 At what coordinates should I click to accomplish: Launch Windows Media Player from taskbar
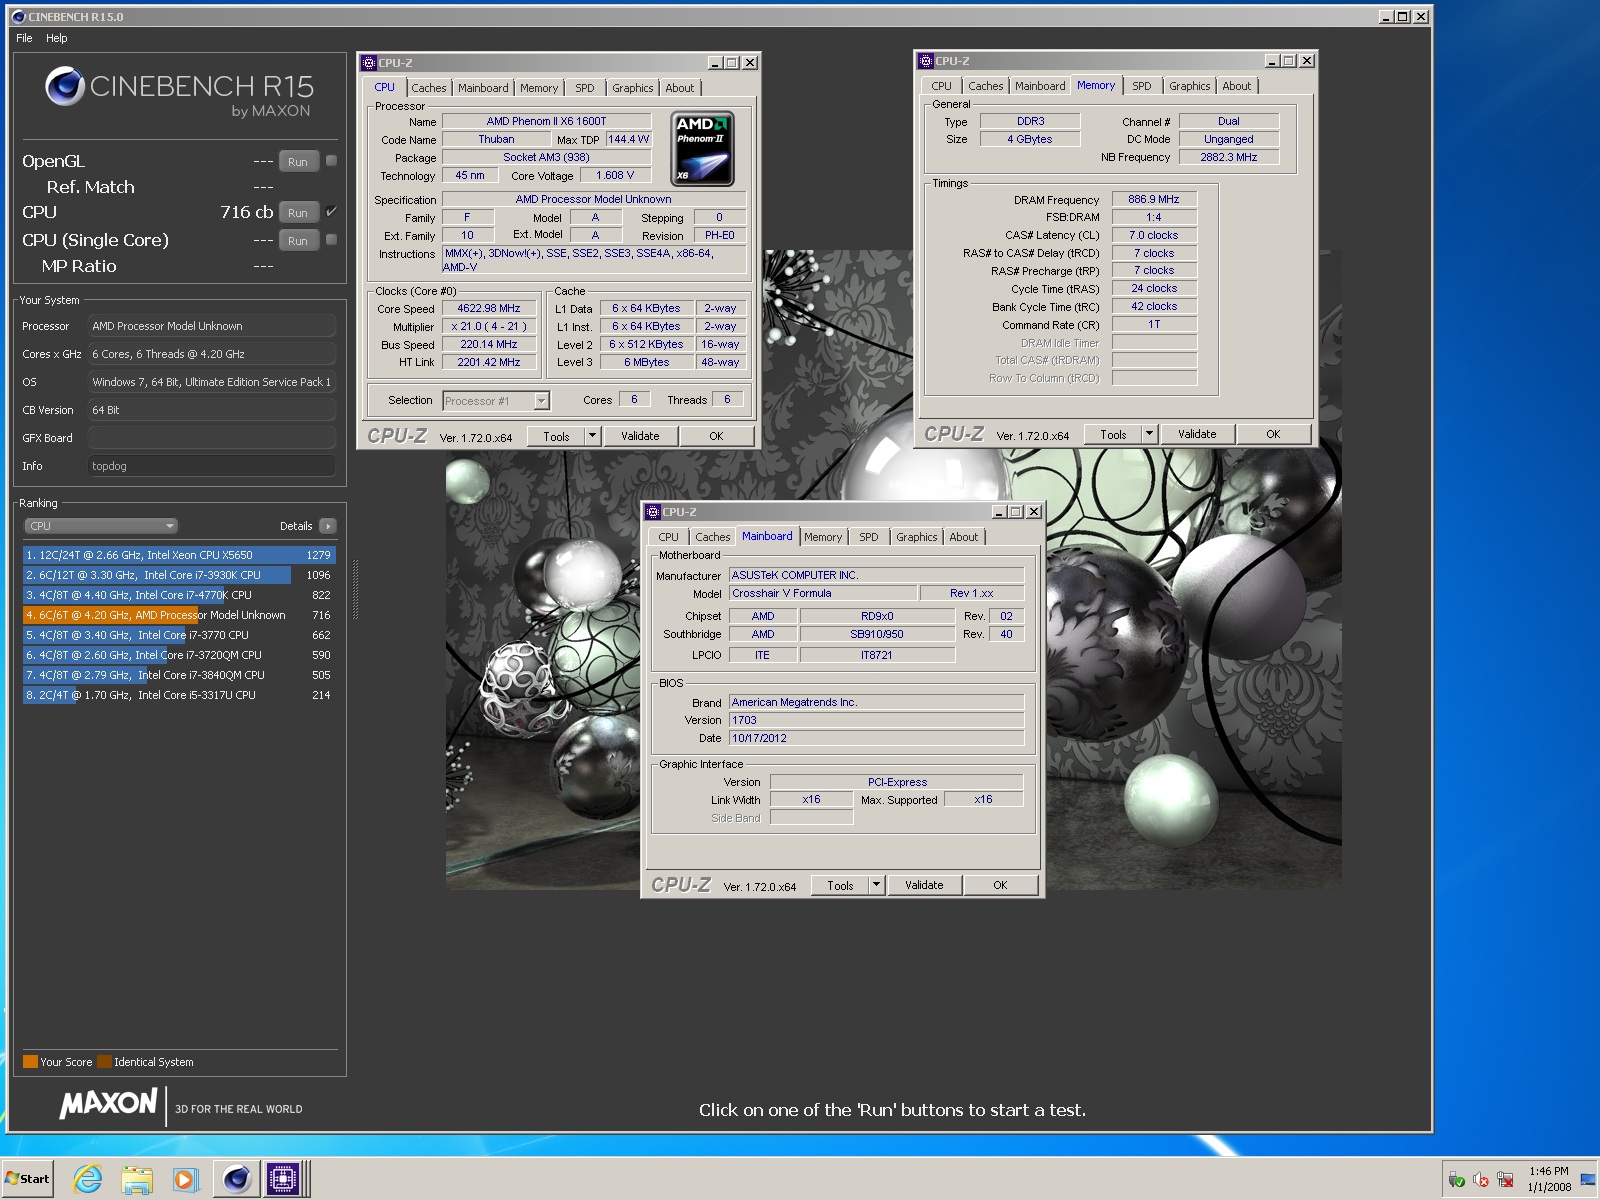(x=185, y=1179)
